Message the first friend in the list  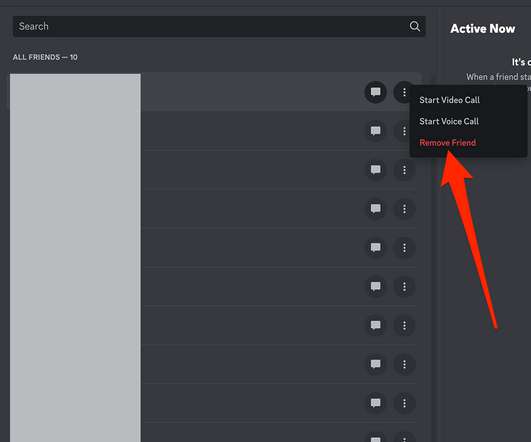click(x=375, y=92)
